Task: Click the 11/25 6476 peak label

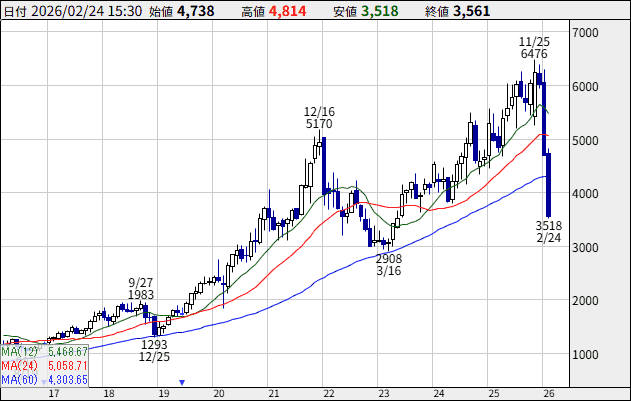Action: [534, 47]
